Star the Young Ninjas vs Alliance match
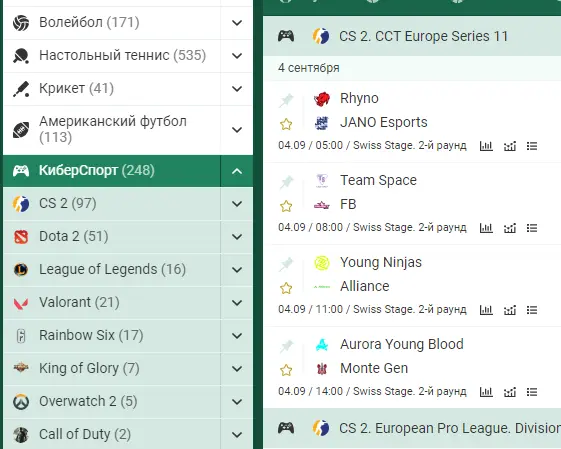The width and height of the screenshot is (561, 449). [x=286, y=288]
